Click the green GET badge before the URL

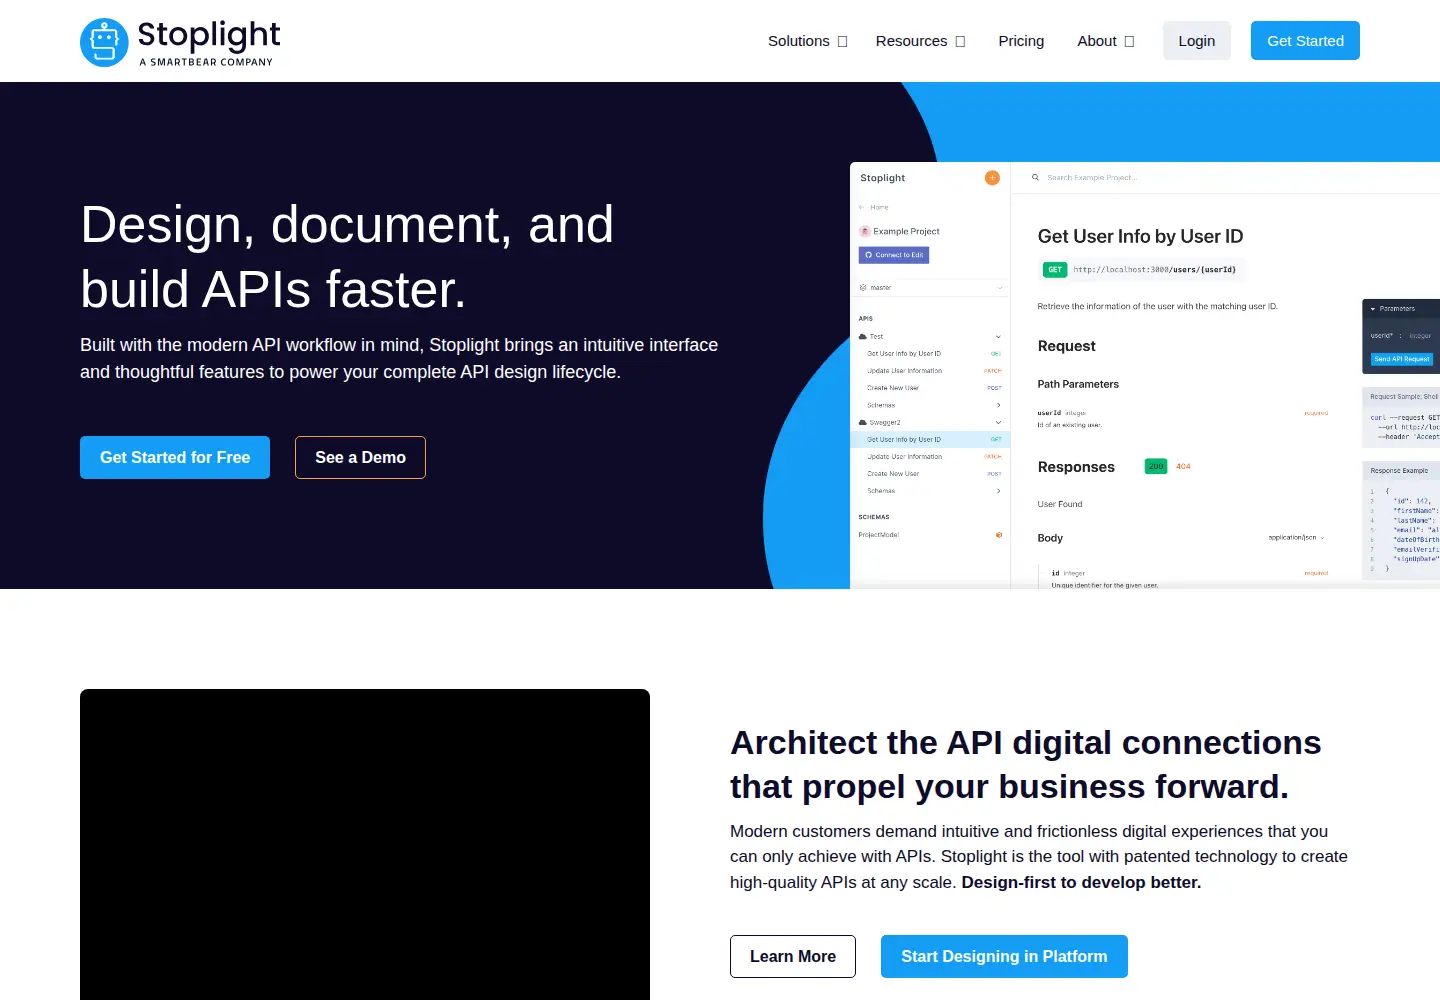(1055, 270)
